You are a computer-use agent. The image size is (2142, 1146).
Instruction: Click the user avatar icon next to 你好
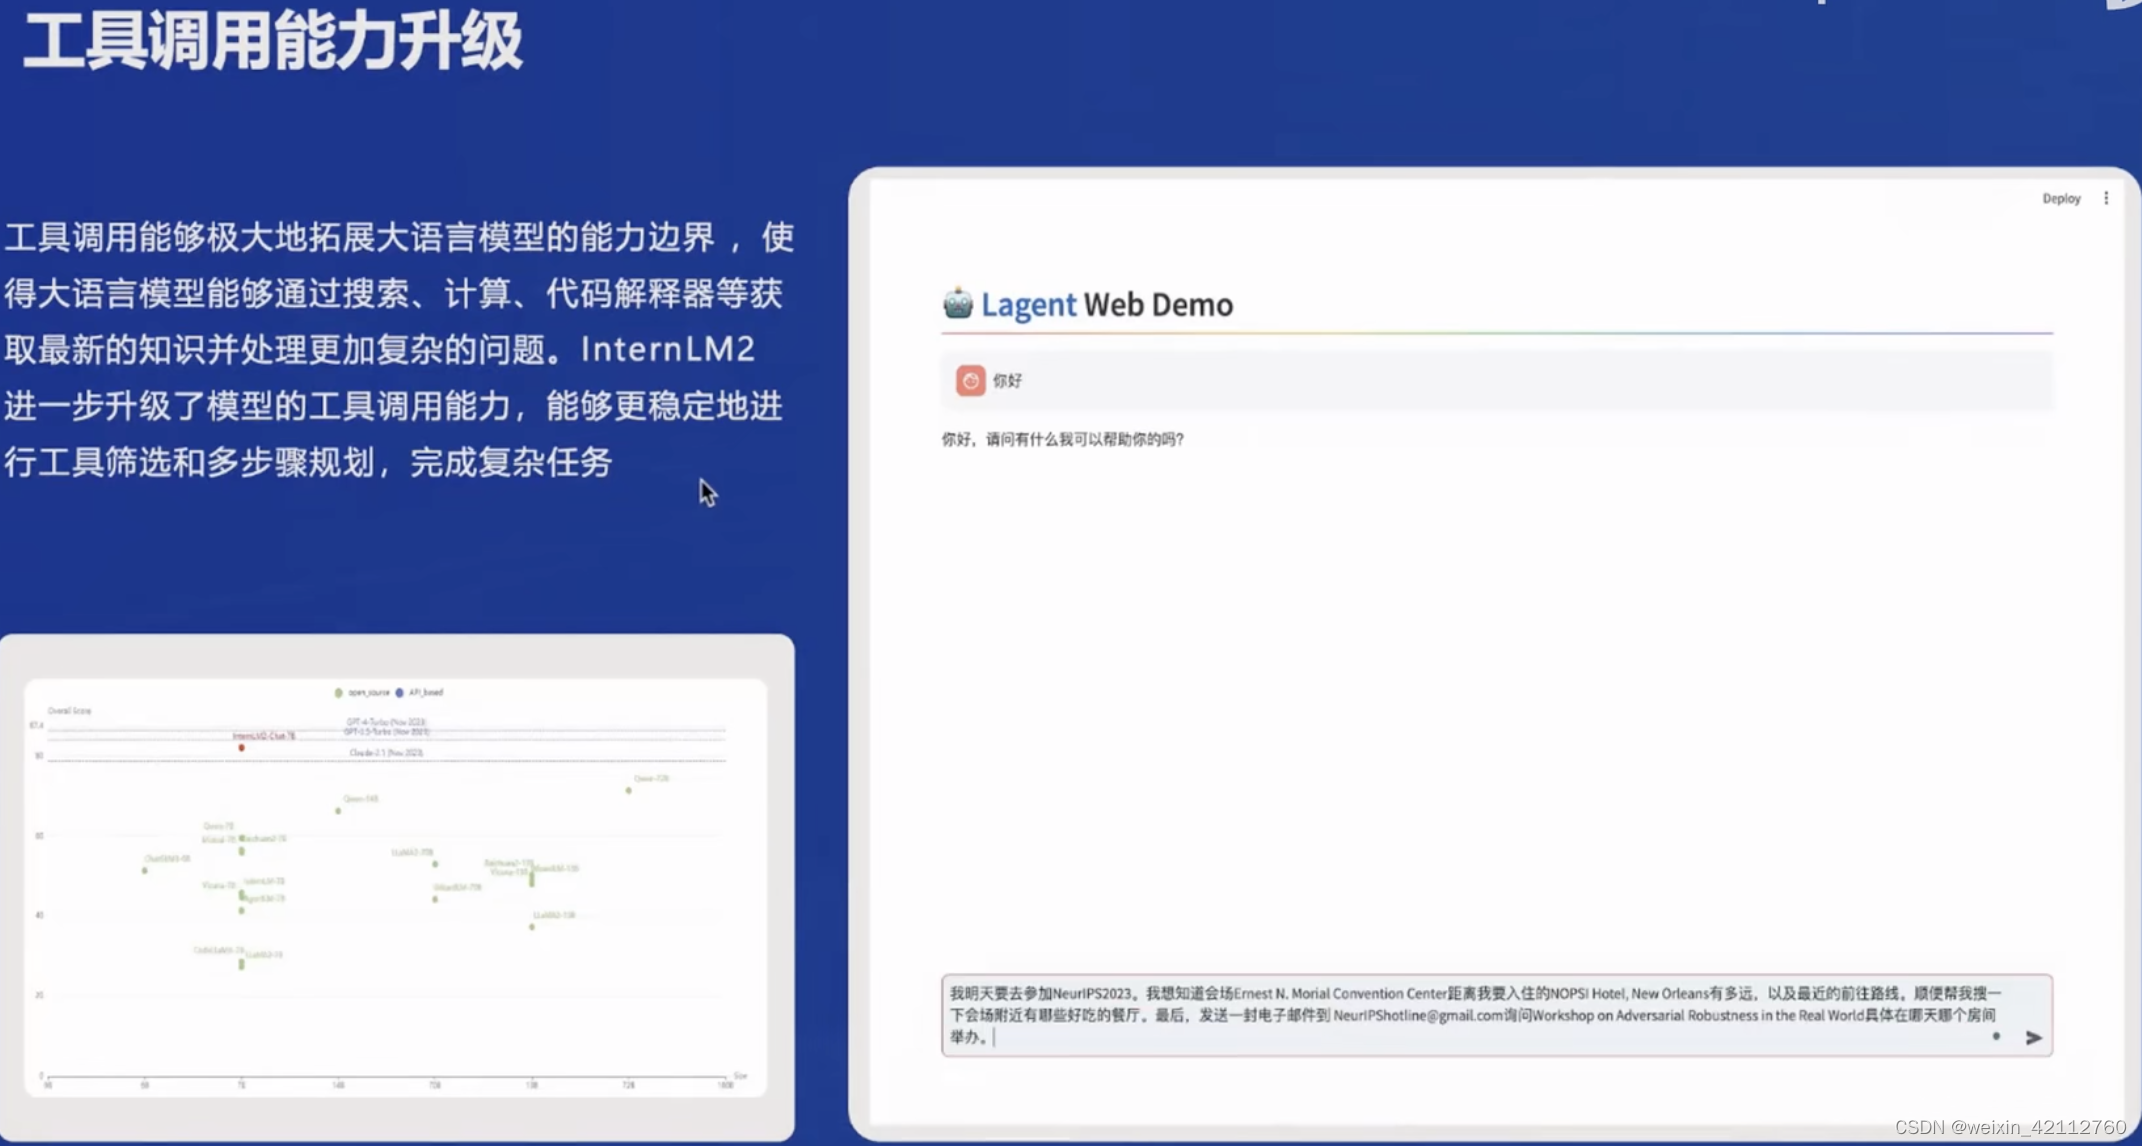coord(970,380)
